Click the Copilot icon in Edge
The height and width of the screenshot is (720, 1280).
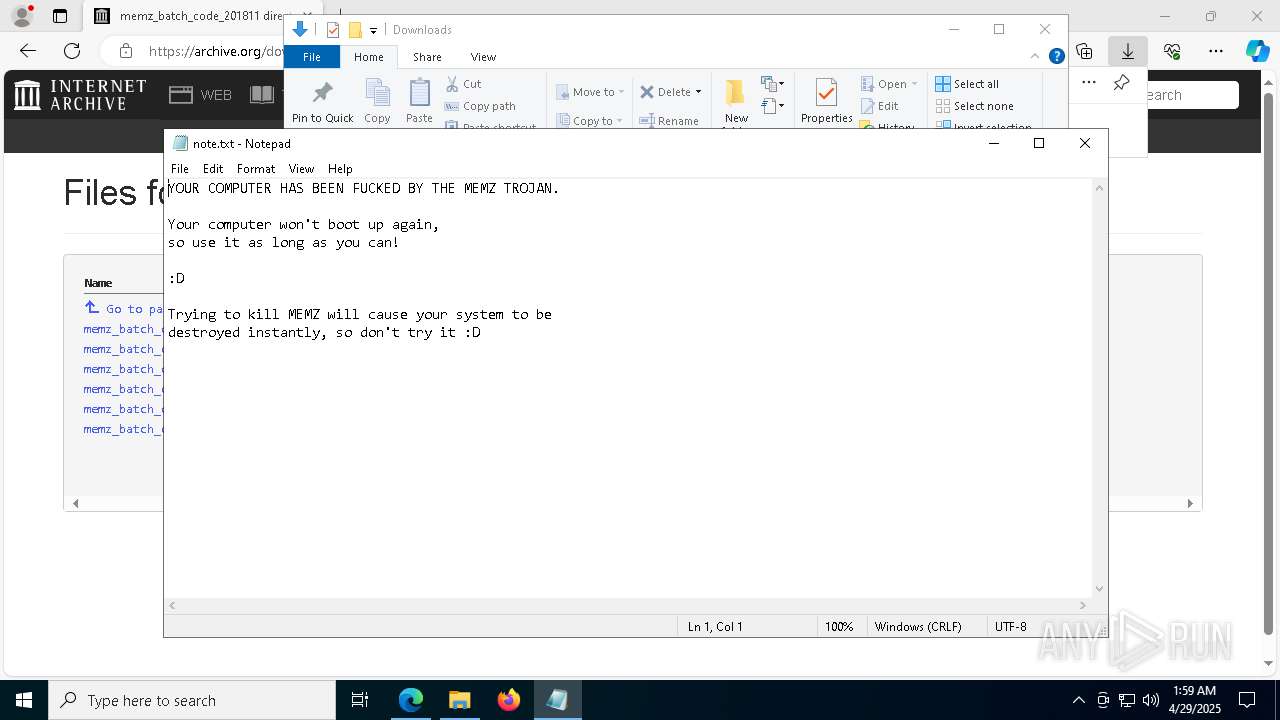[x=1257, y=51]
